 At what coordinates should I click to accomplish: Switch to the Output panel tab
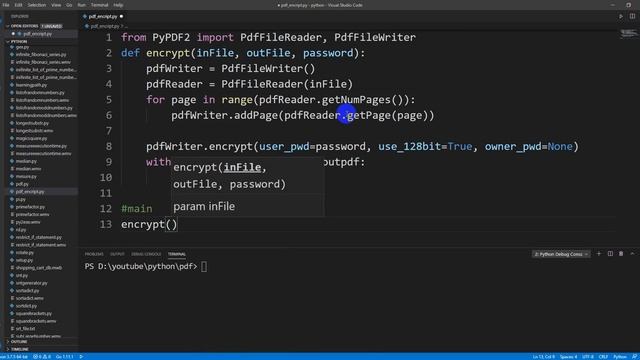pyautogui.click(x=117, y=254)
